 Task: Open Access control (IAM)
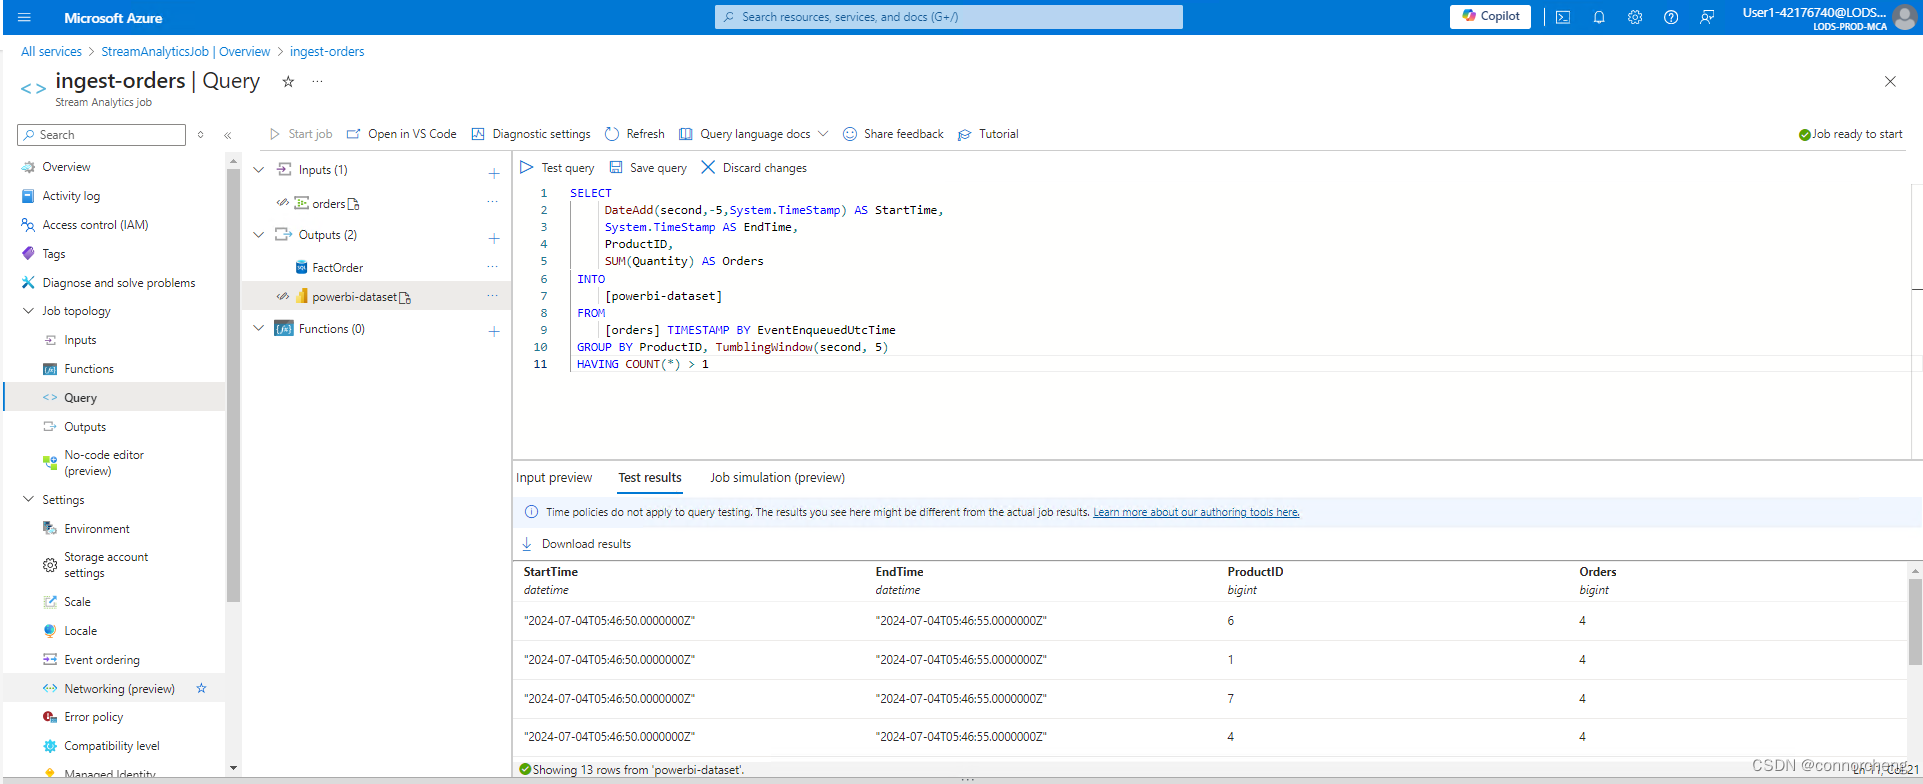pos(95,225)
